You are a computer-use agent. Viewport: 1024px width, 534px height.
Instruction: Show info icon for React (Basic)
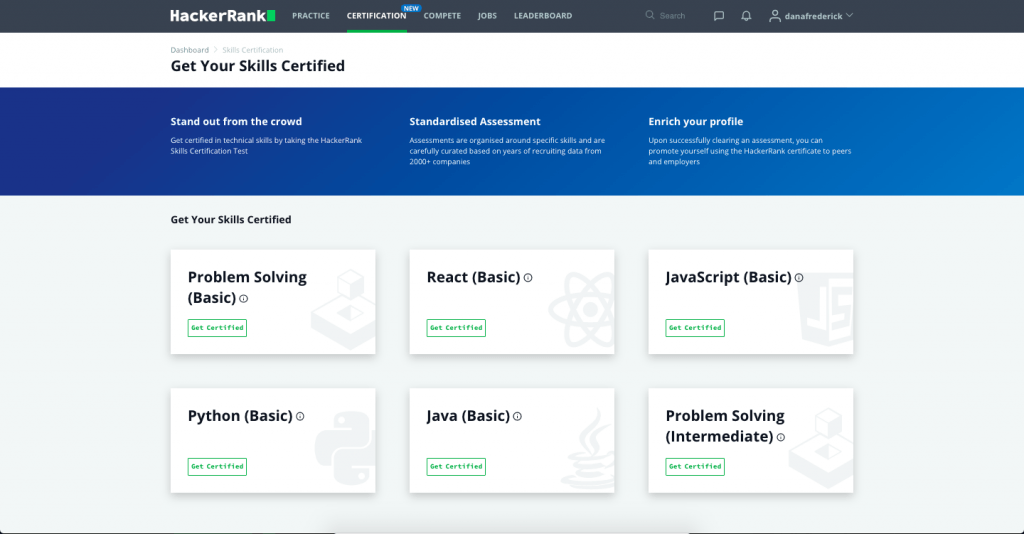pyautogui.click(x=528, y=278)
